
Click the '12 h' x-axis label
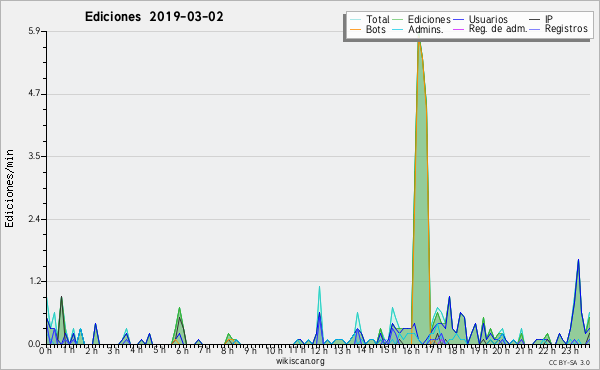click(x=318, y=350)
